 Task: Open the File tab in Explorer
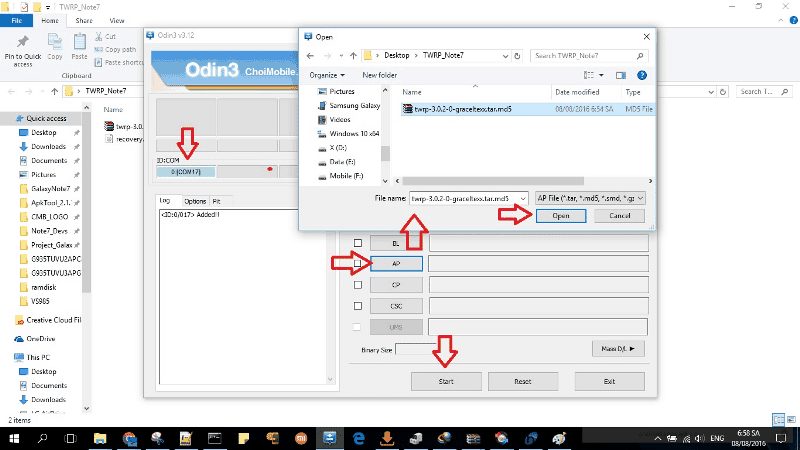click(x=16, y=20)
